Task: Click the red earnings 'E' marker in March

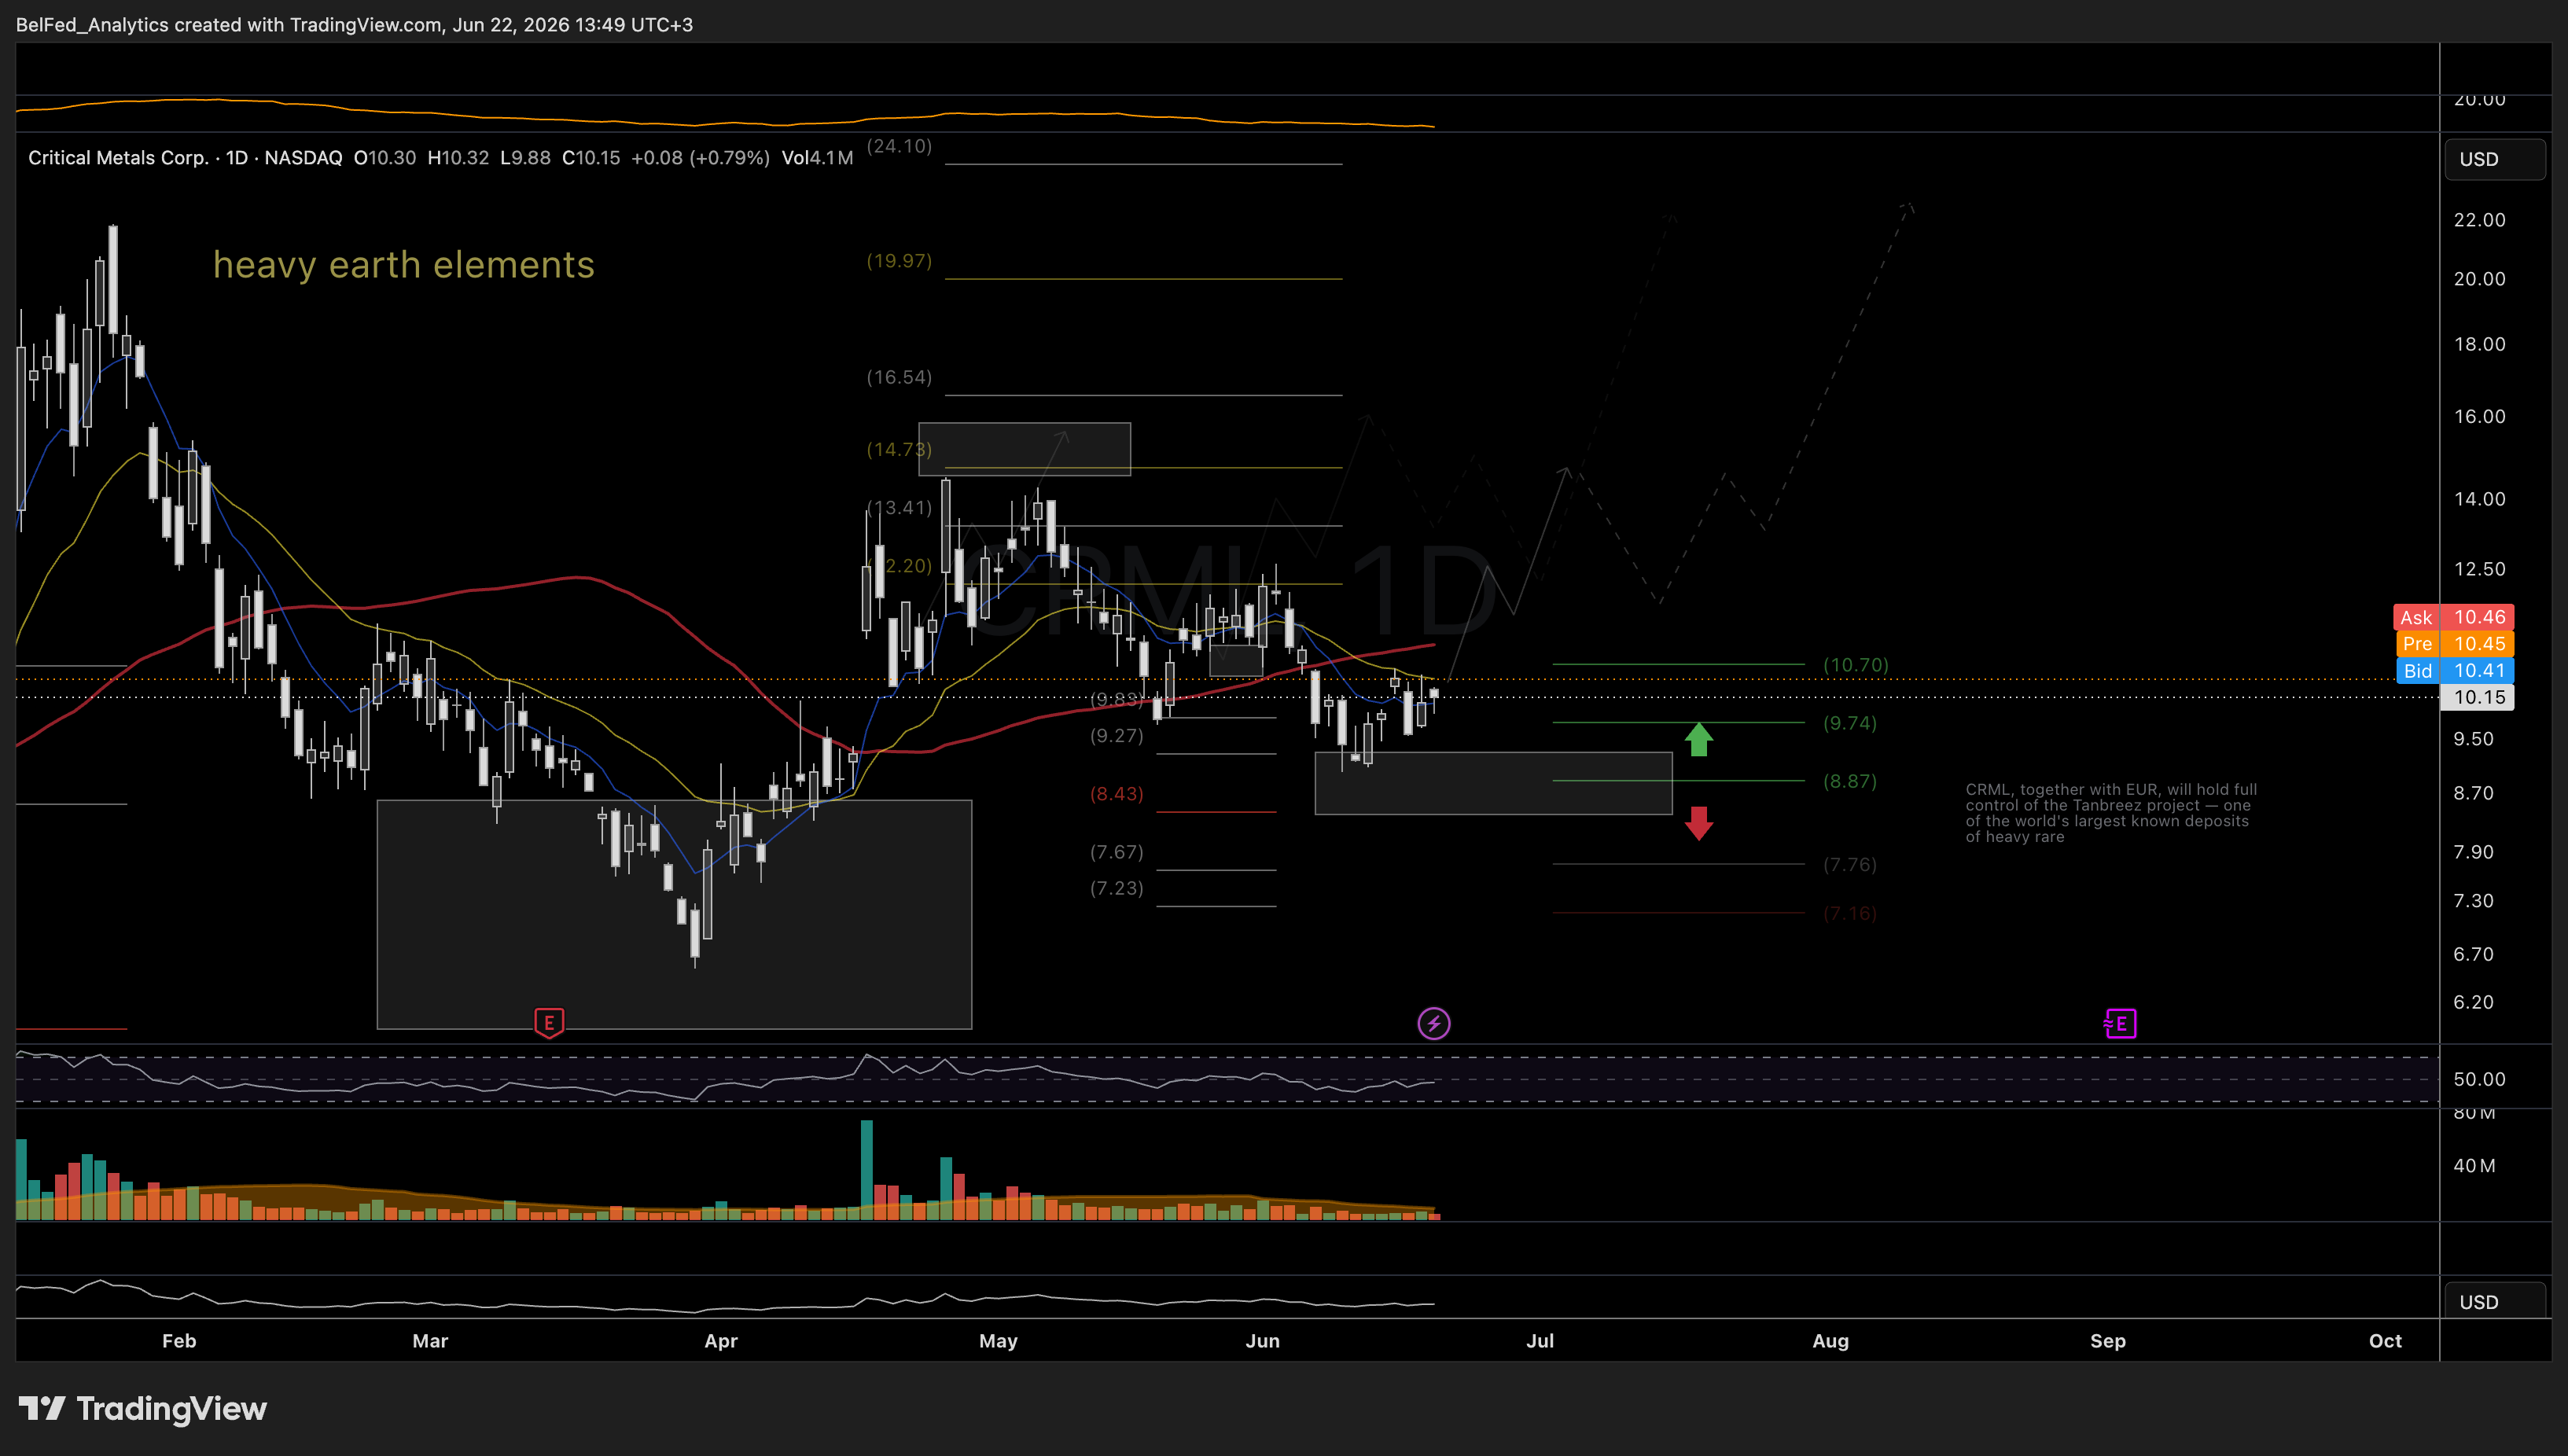Action: [549, 1023]
